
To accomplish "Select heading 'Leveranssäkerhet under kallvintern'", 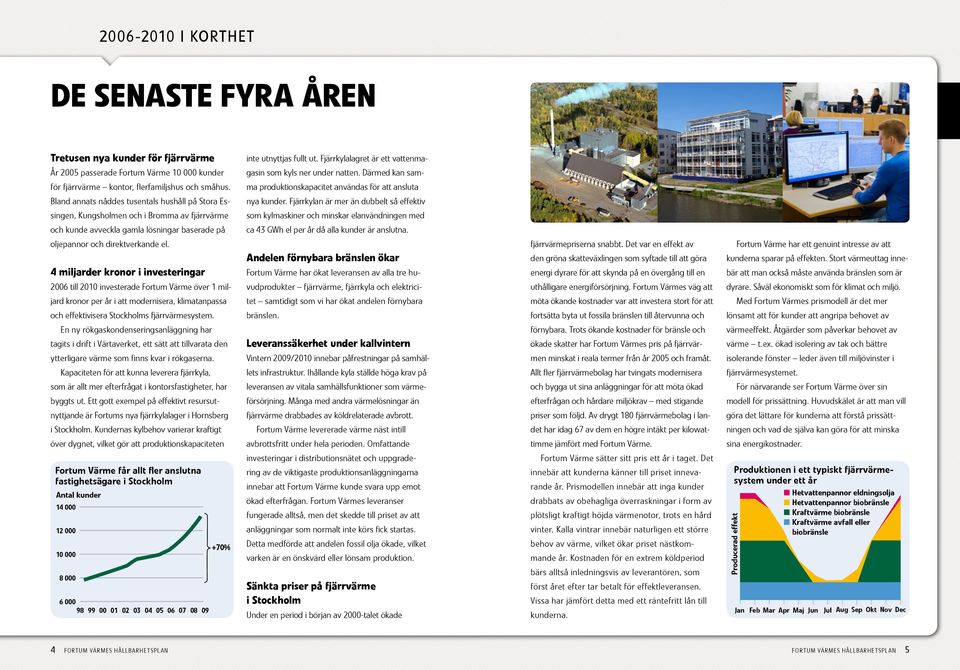I will point(328,343).
